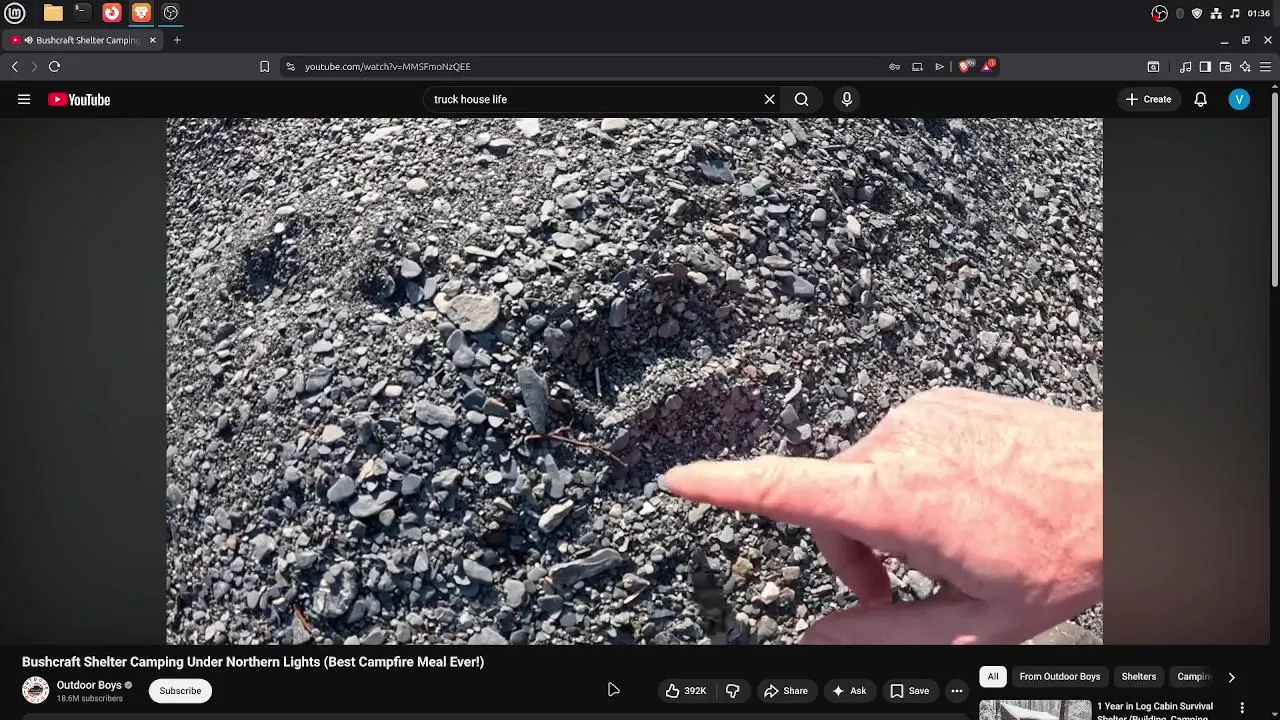The height and width of the screenshot is (720, 1280).
Task: Open the Brave playlist music icon
Action: (x=1186, y=67)
